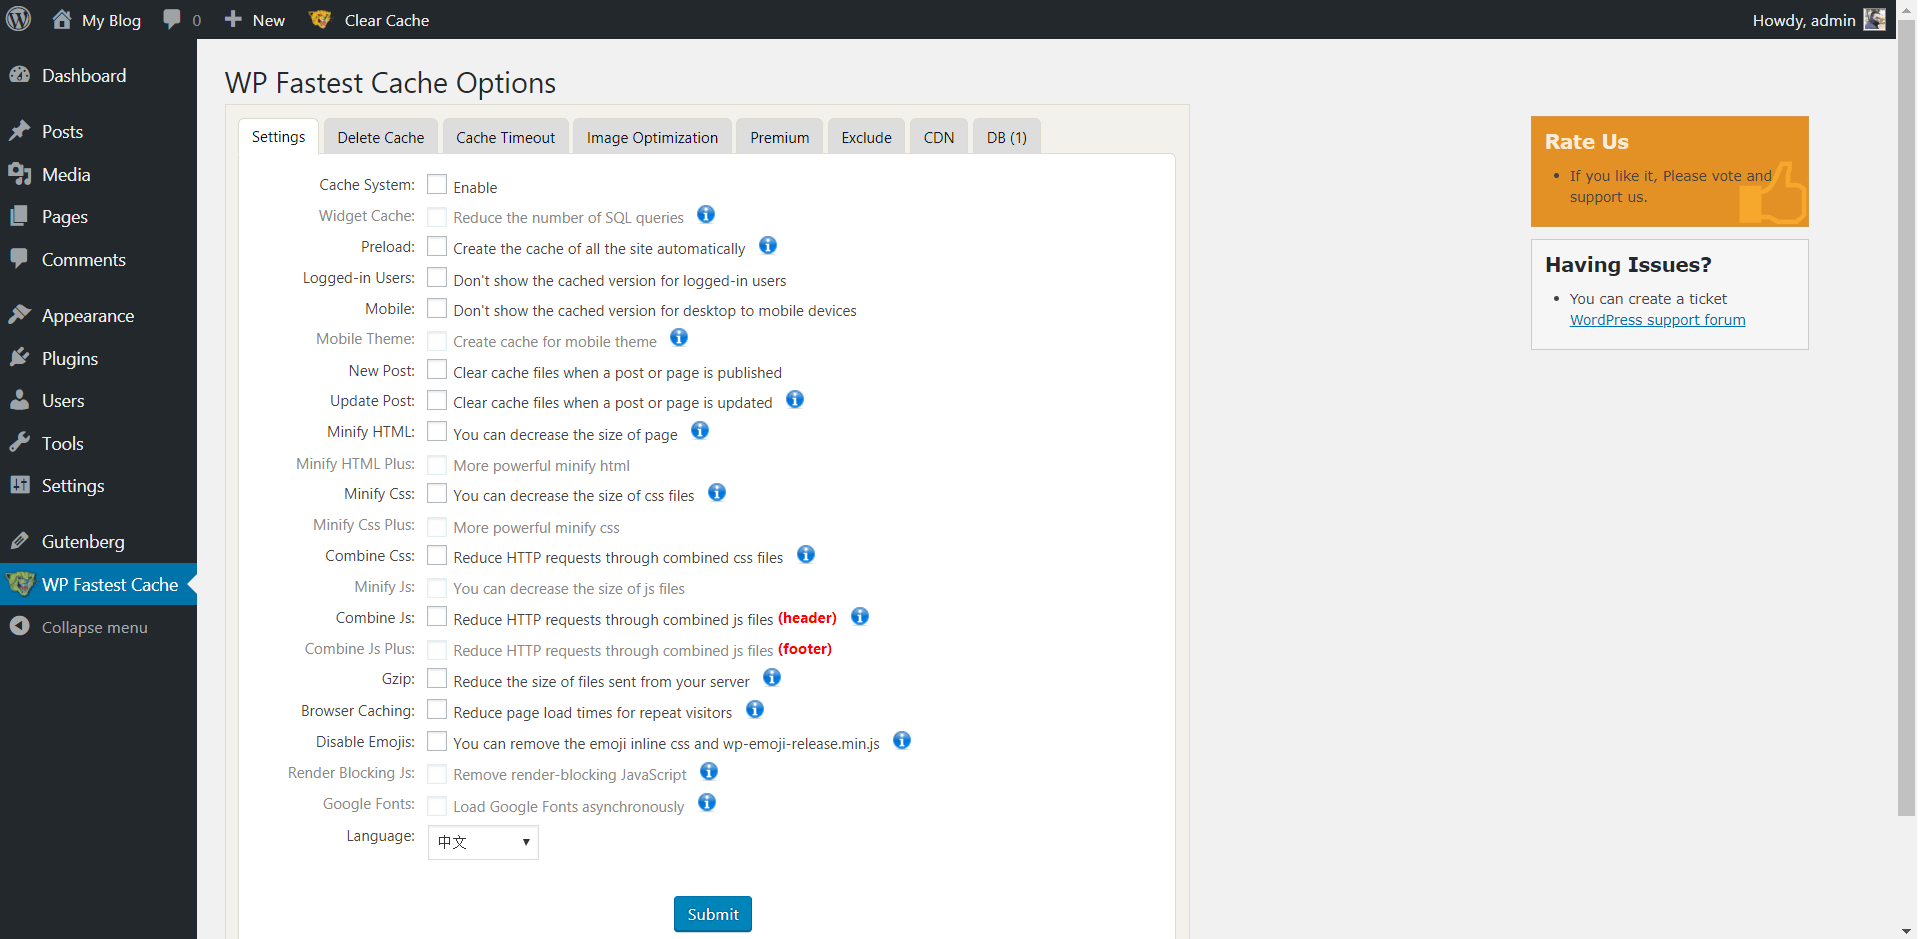
Task: Click the cheetah Clear Cache icon
Action: point(320,19)
